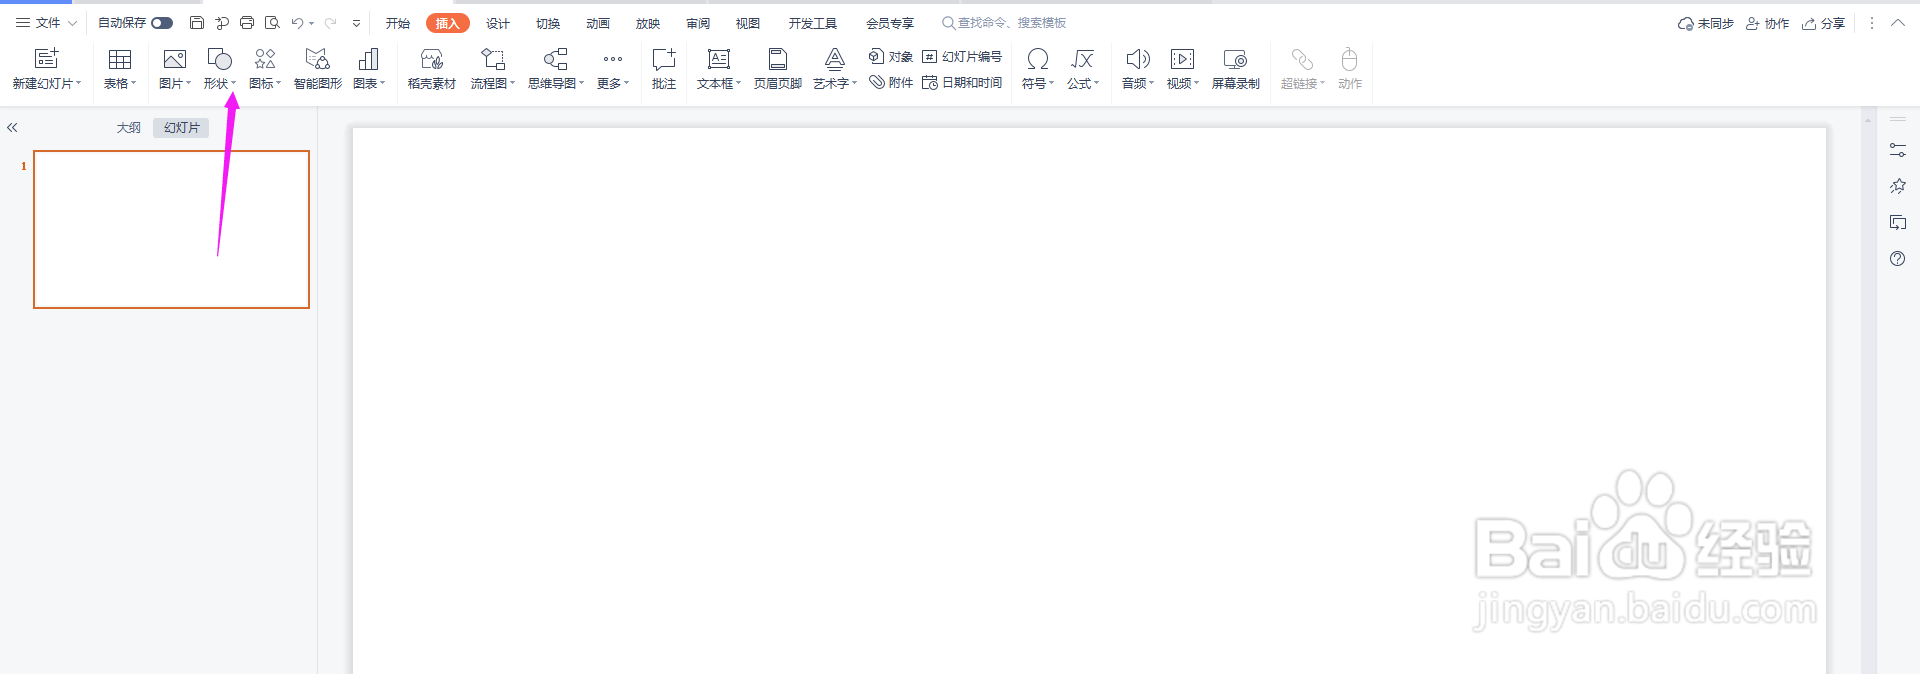Switch to the Slide Show (放映) tab

(648, 23)
